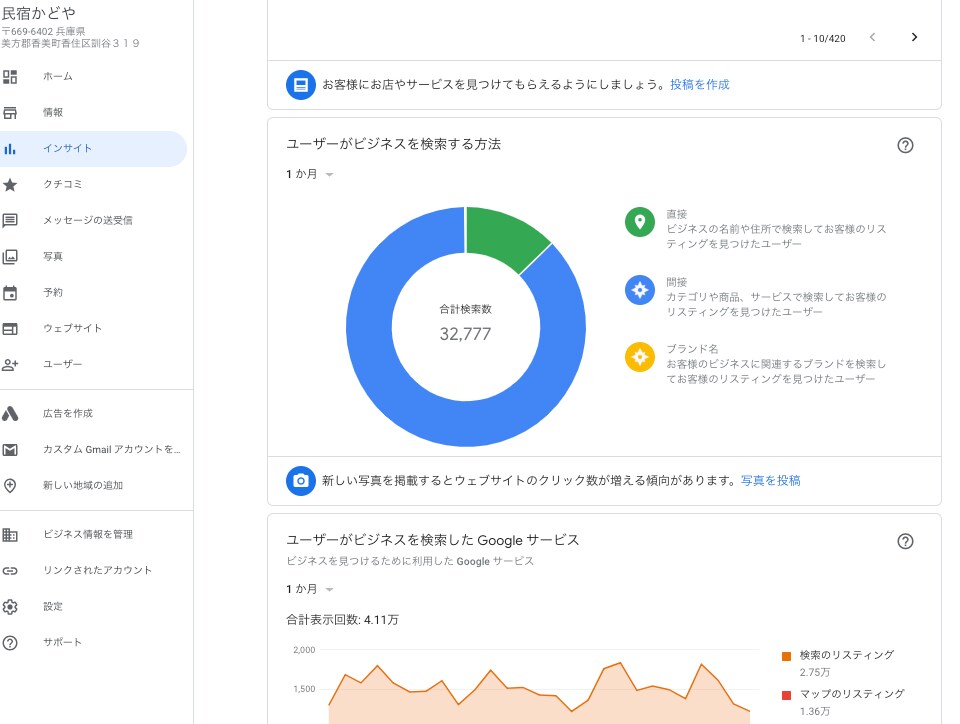Open the 1 か月 dropdown in search methods card
Image resolution: width=960 pixels, height=724 pixels.
310,174
